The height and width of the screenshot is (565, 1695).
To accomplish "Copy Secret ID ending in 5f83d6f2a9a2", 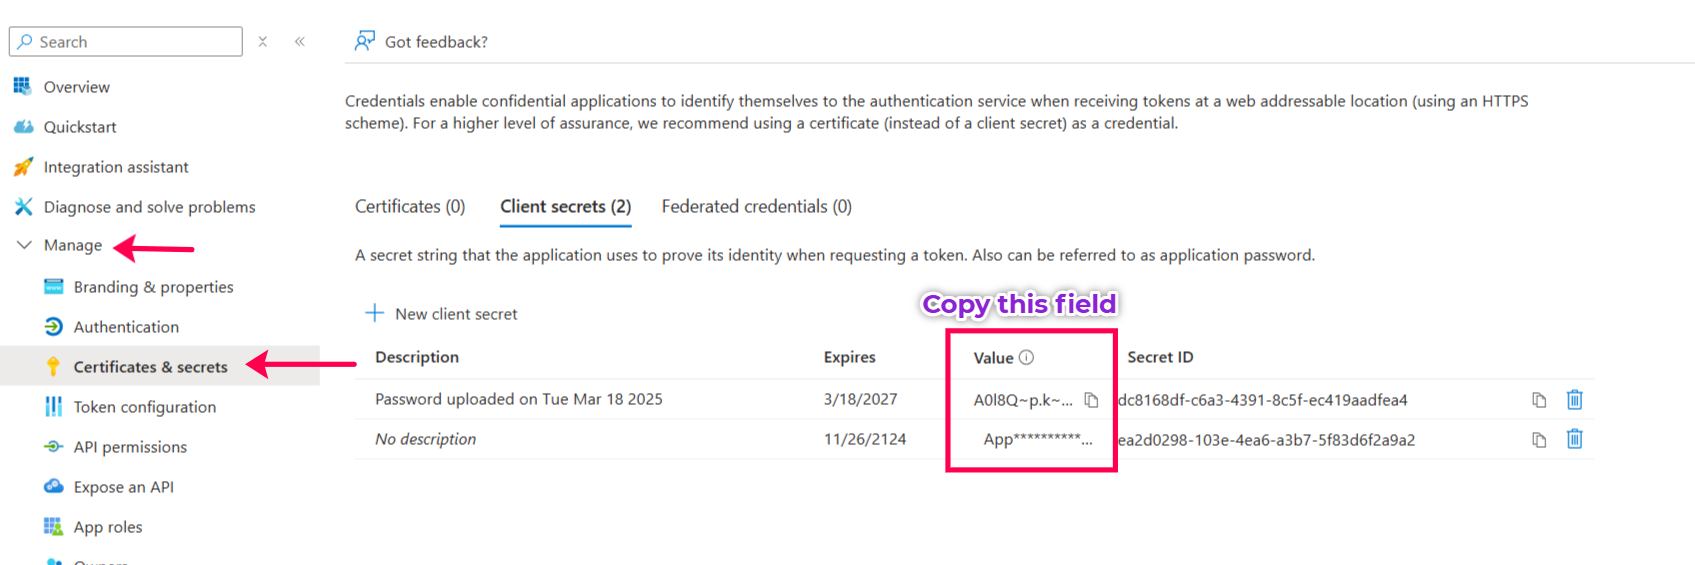I will [x=1539, y=440].
